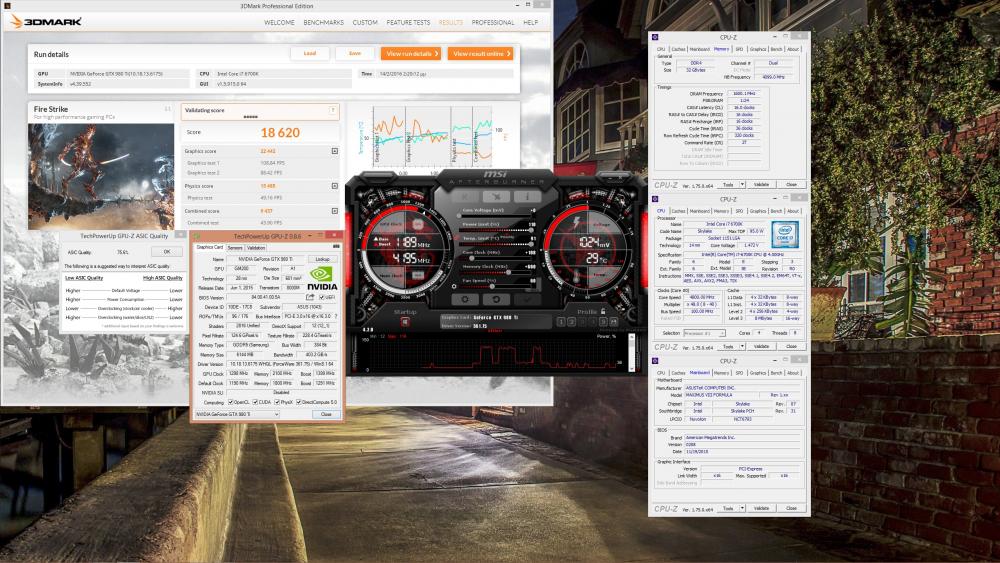Click Load button in Run details
This screenshot has height=563, width=1000.
(310, 54)
